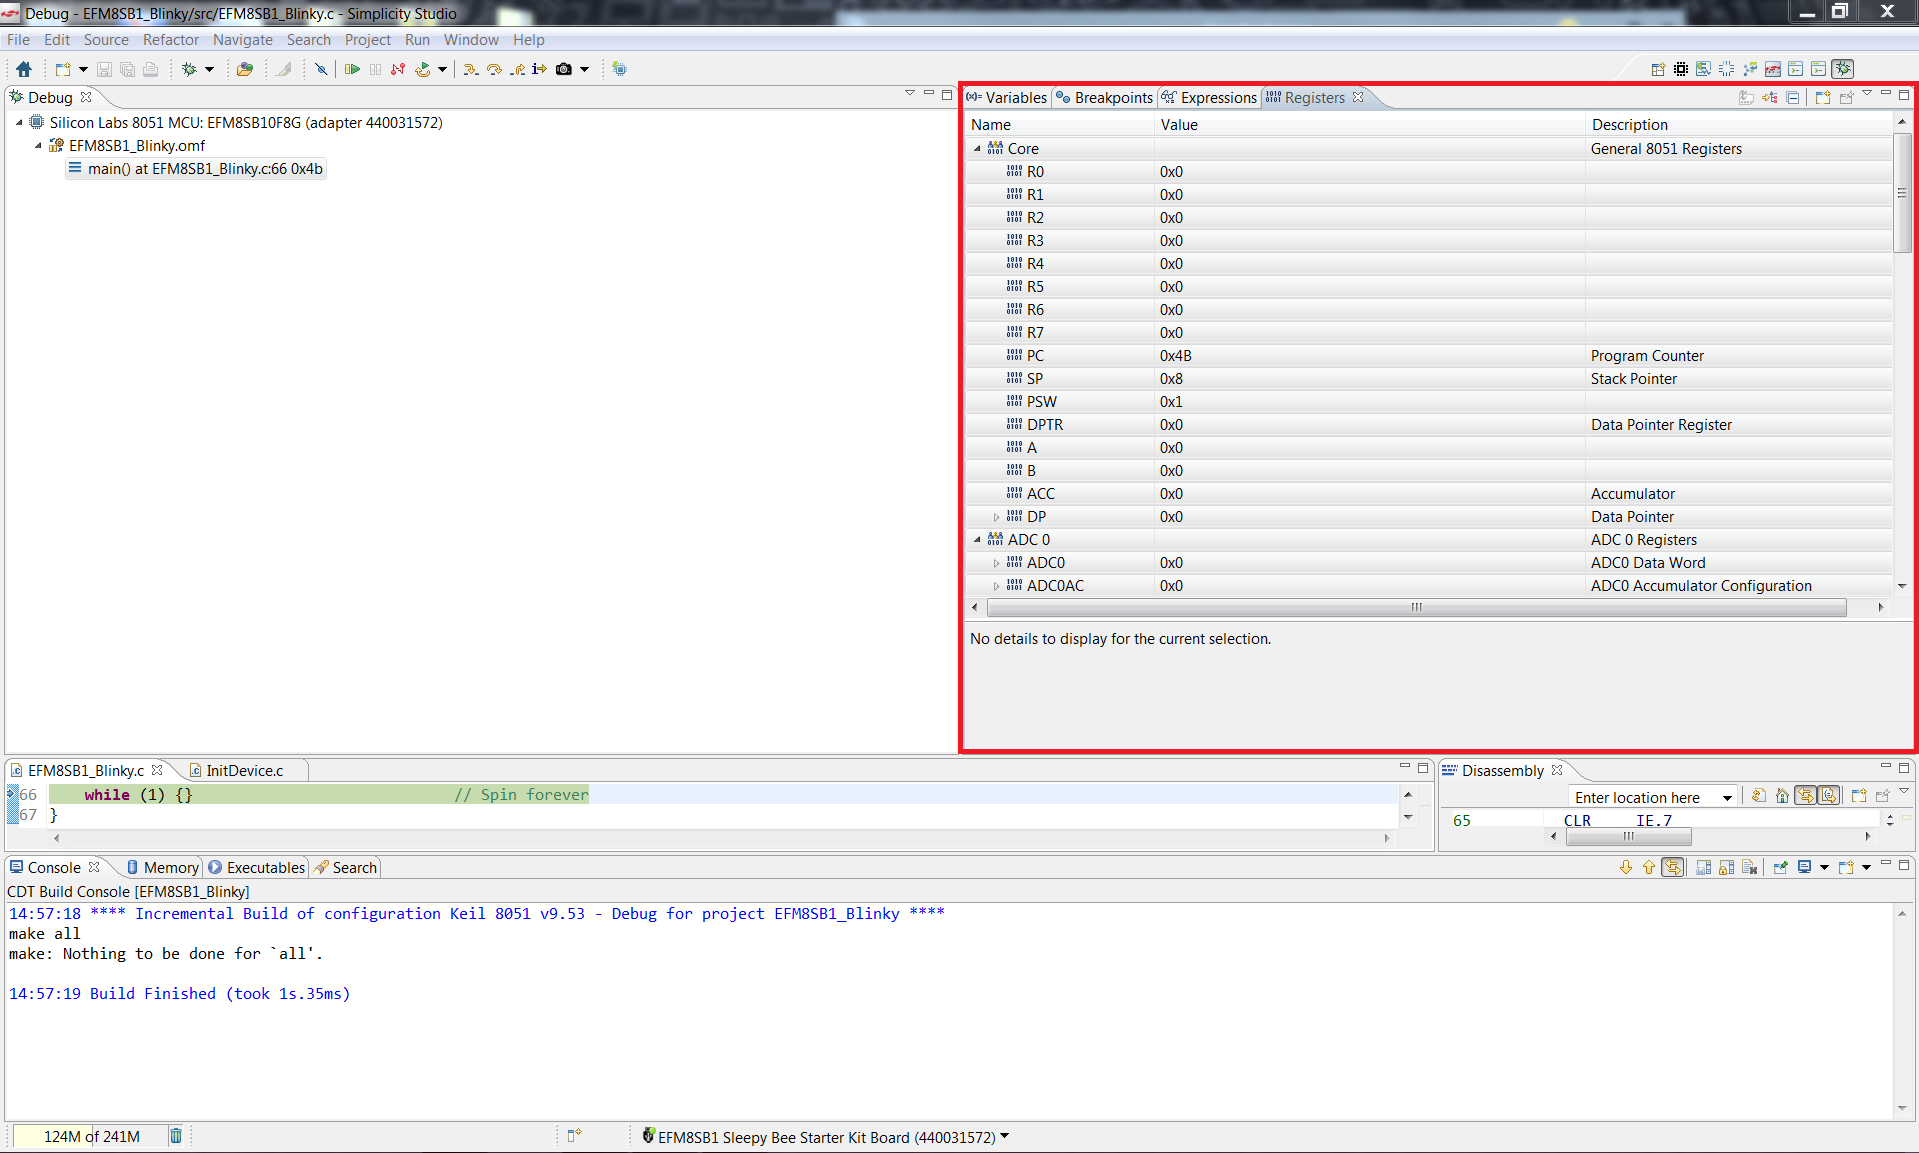
Task: Select main() stack frame in Debug view
Action: pyautogui.click(x=204, y=169)
